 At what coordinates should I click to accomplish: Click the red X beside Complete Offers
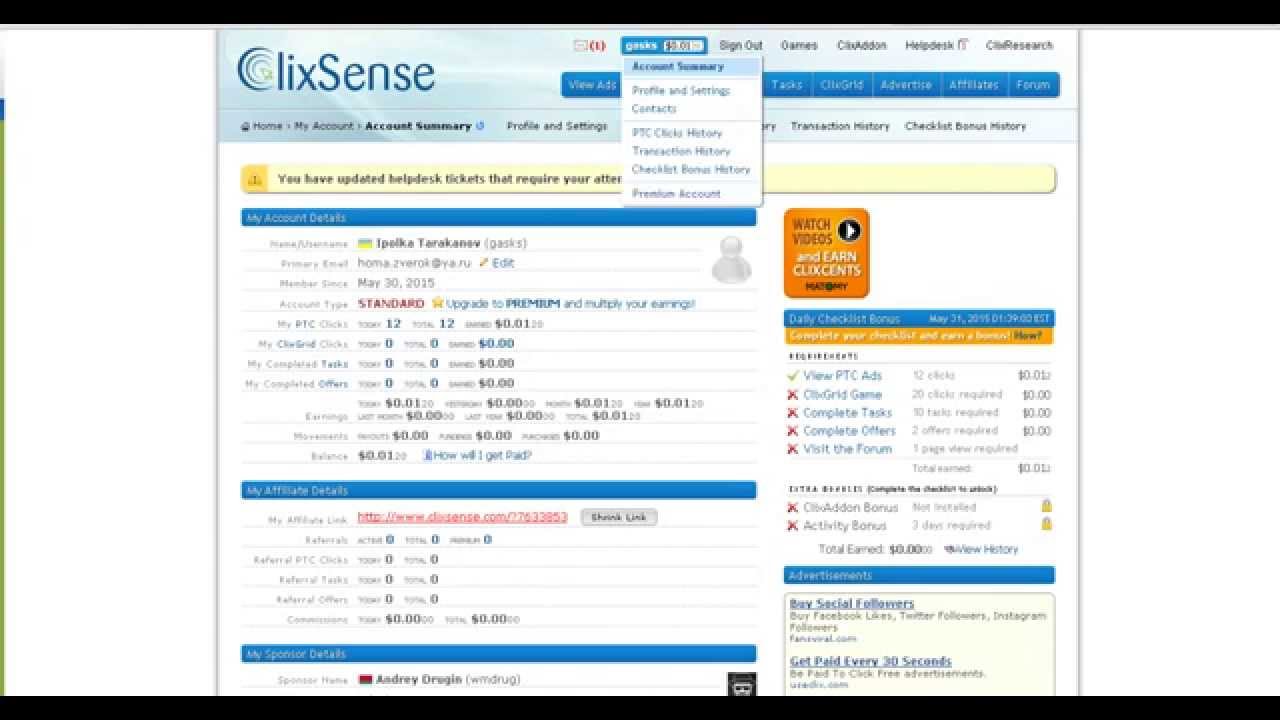[x=792, y=431]
